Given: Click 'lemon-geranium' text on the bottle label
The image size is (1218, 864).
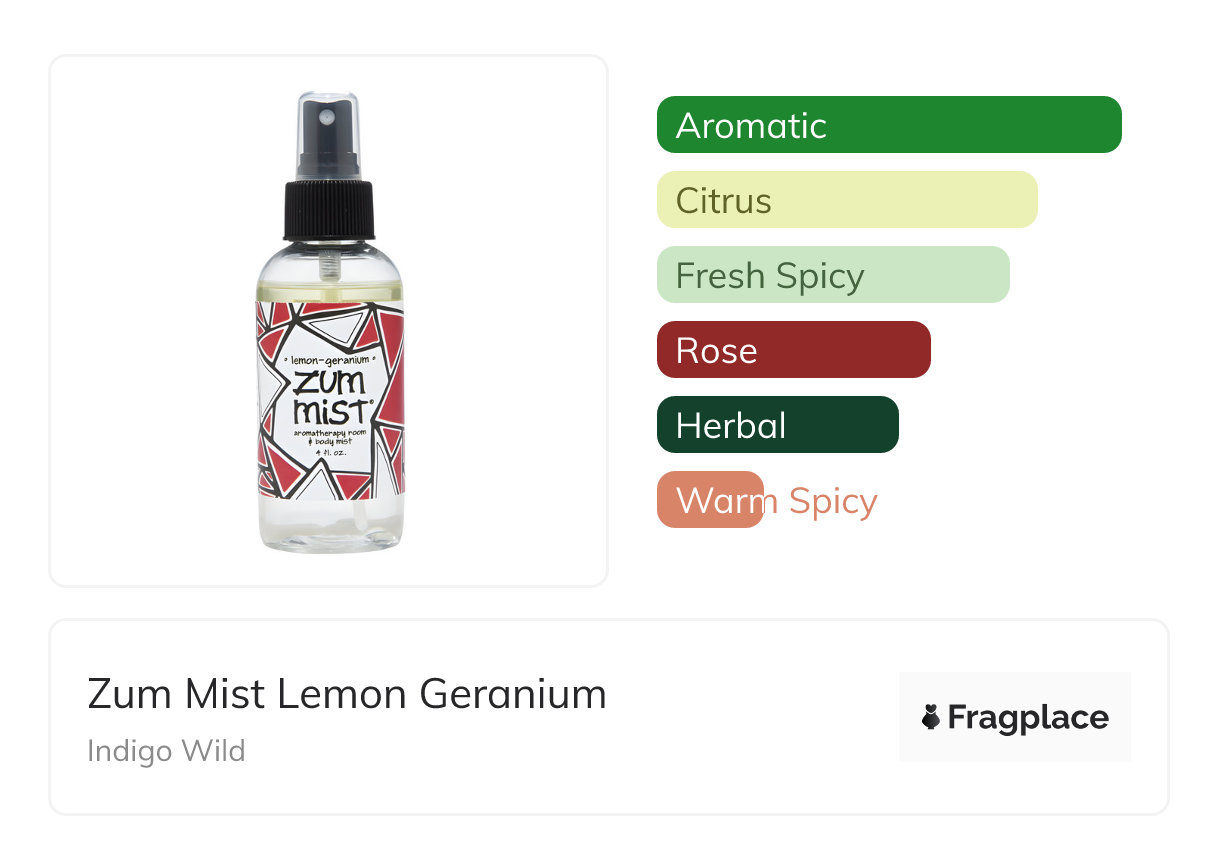Looking at the screenshot, I should [330, 357].
